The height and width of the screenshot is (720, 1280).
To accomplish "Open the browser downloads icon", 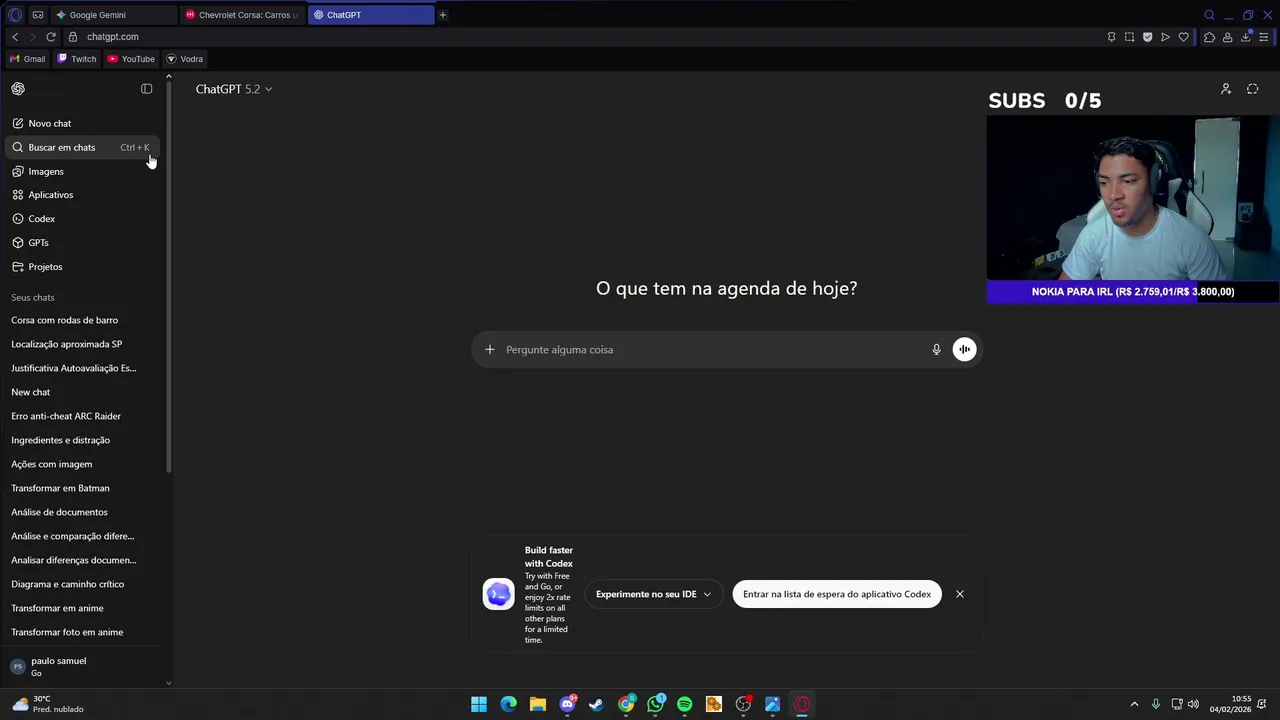I will click(x=1246, y=37).
